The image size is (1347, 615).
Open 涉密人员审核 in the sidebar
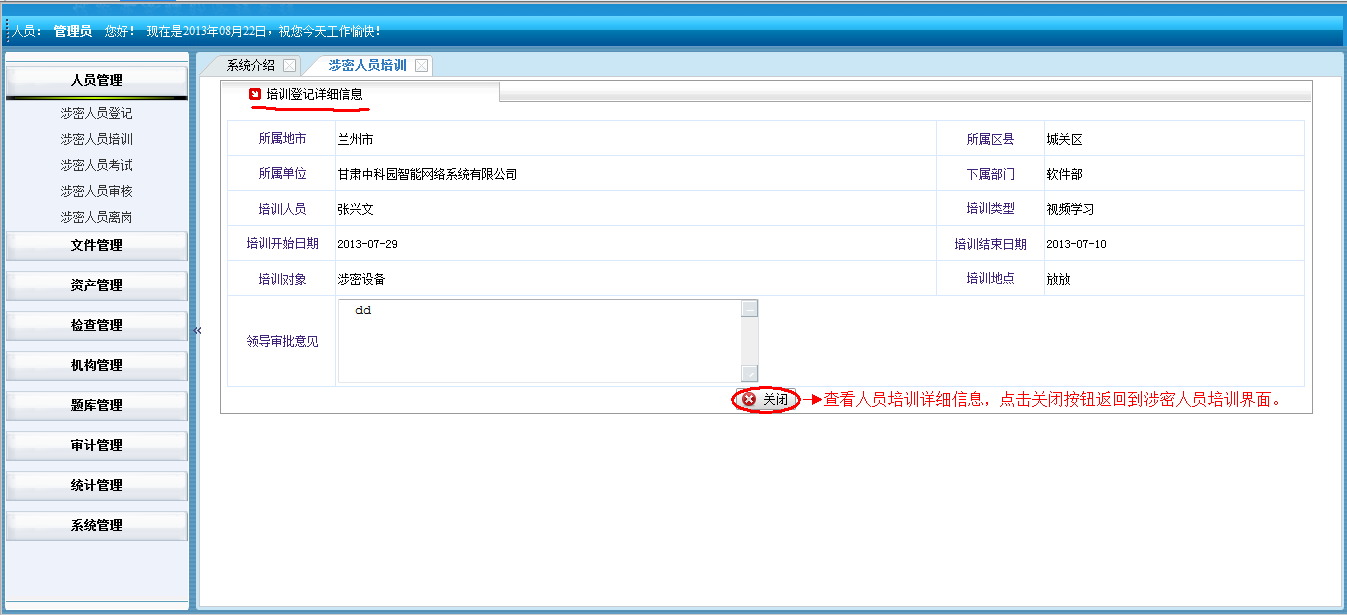point(97,191)
